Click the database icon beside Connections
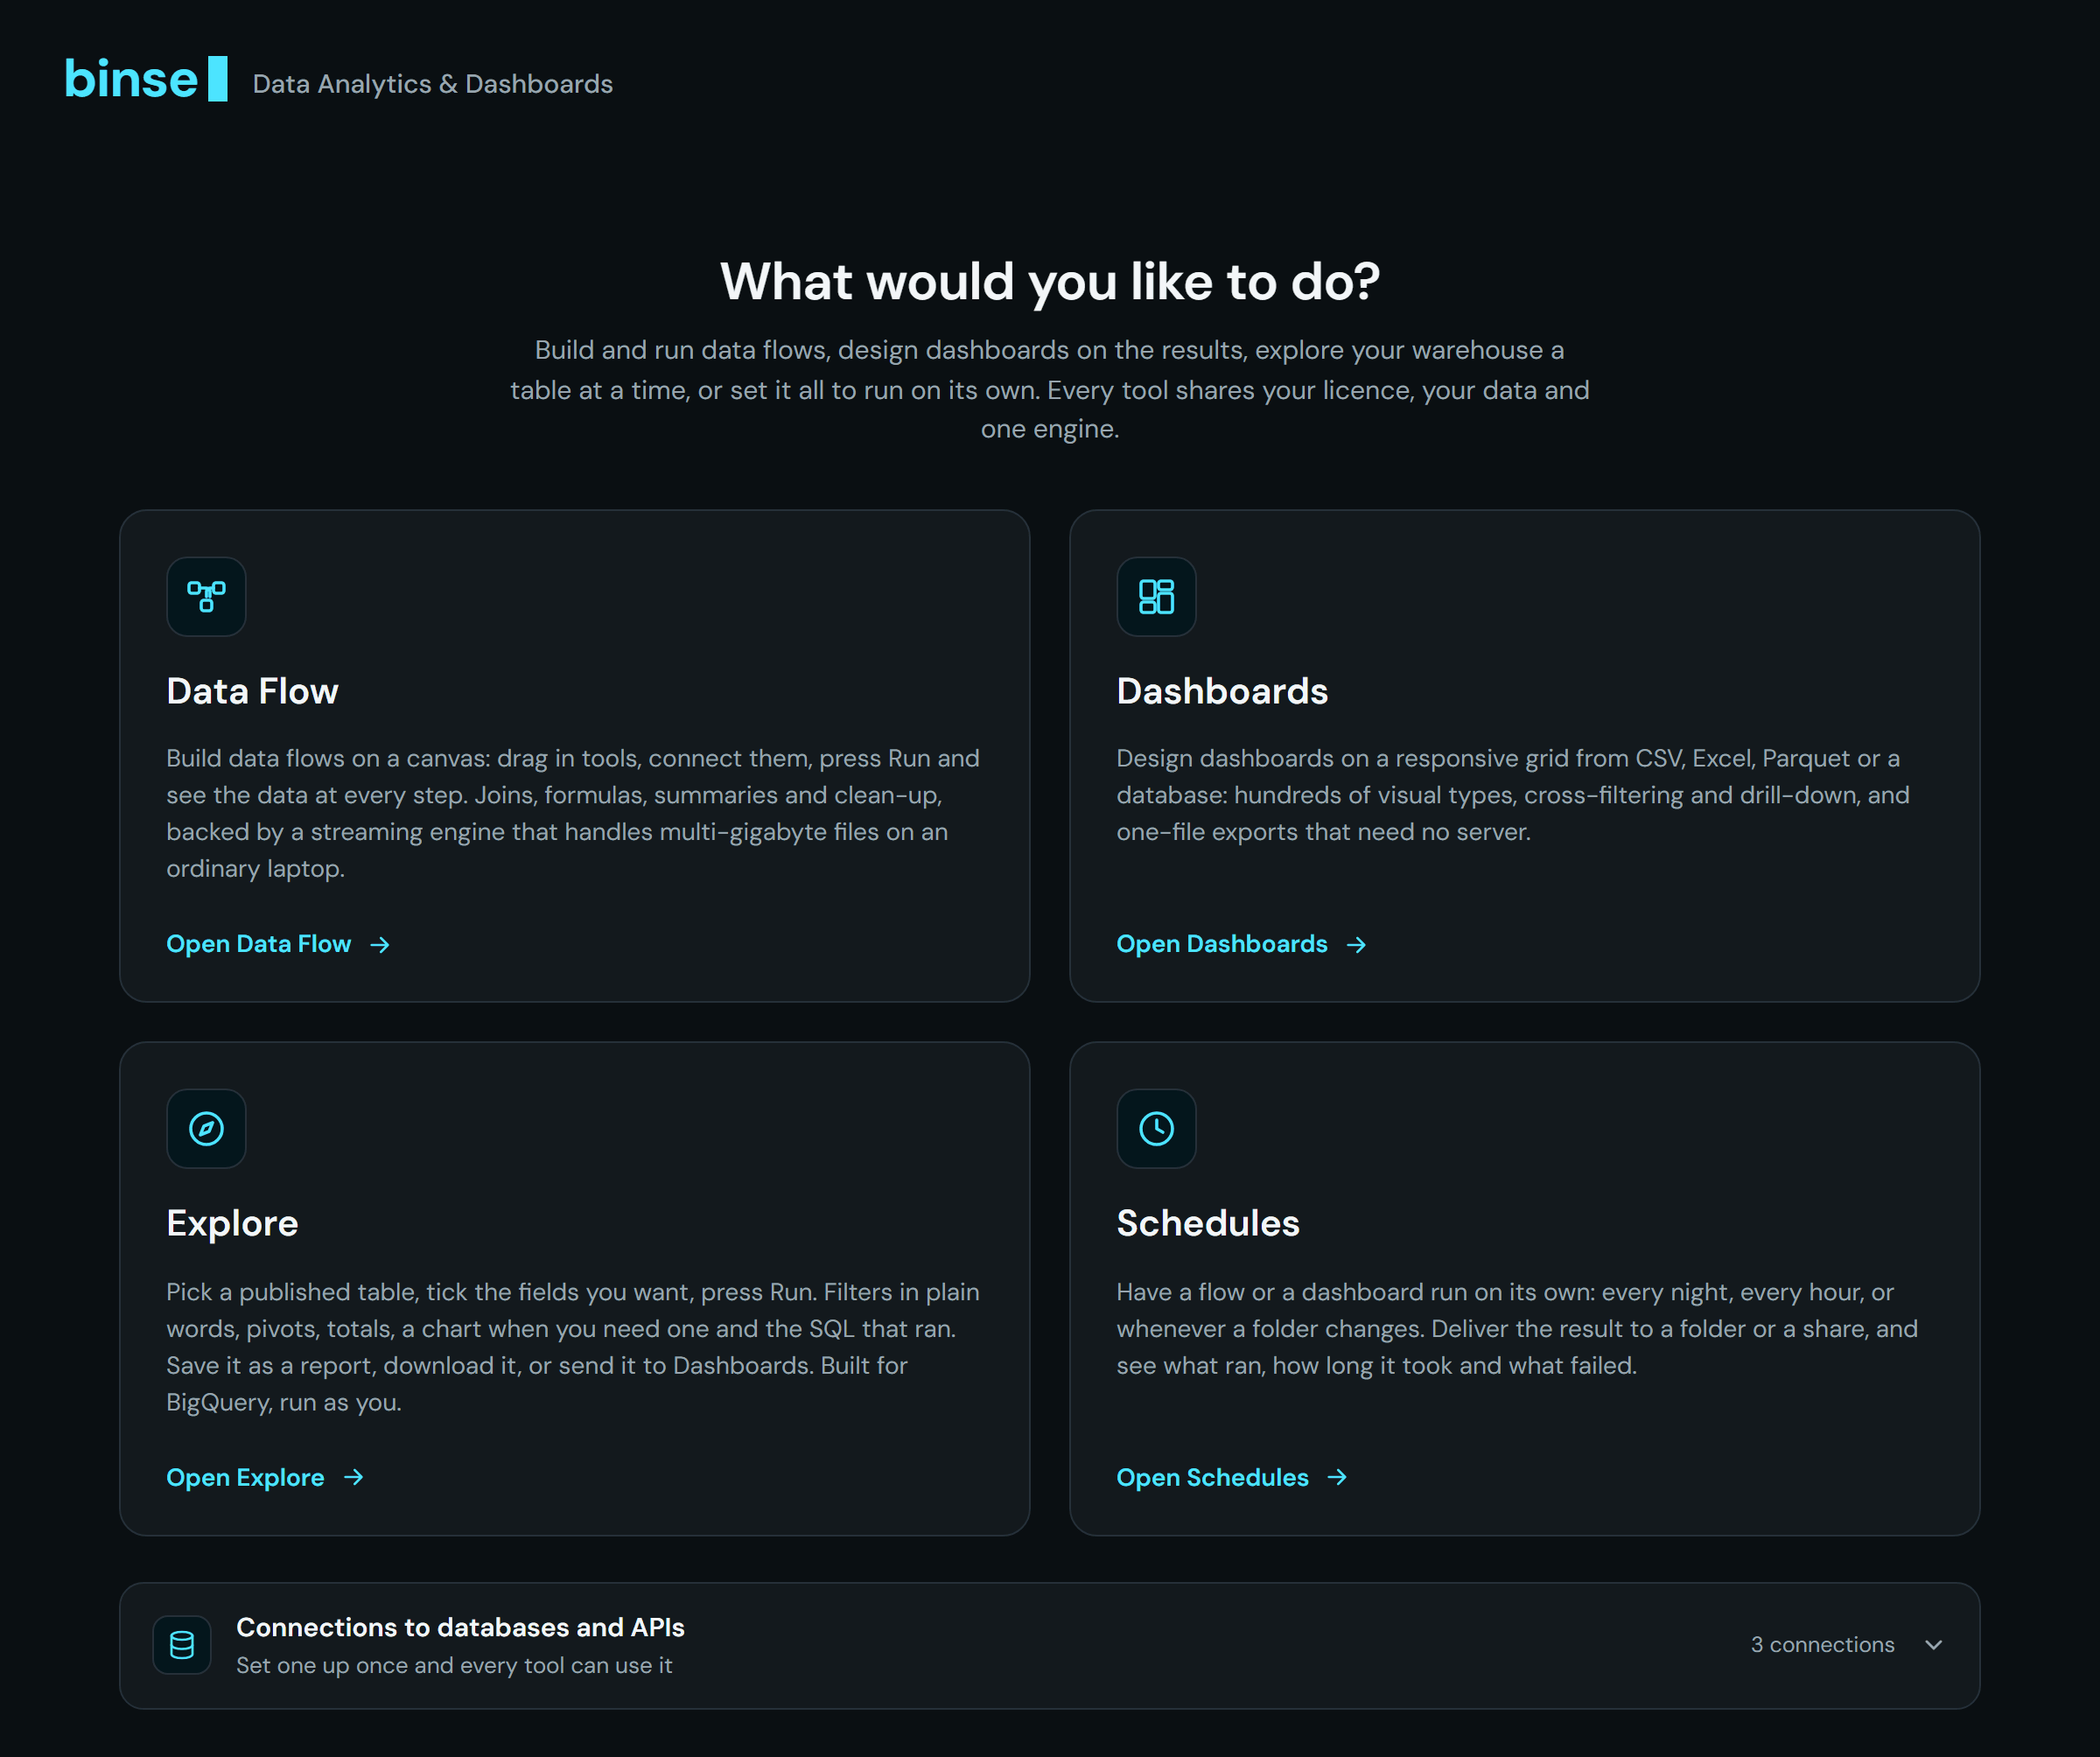The width and height of the screenshot is (2100, 1757). click(x=182, y=1645)
